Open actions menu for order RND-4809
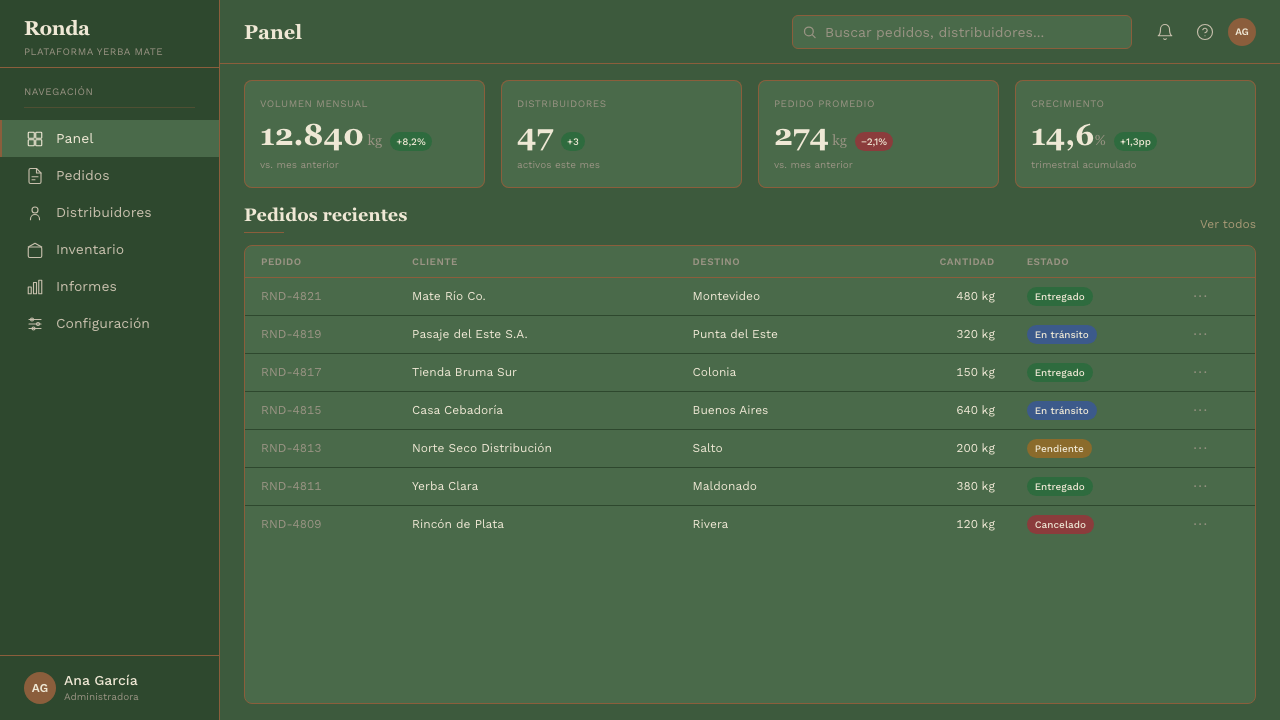 (x=1200, y=524)
